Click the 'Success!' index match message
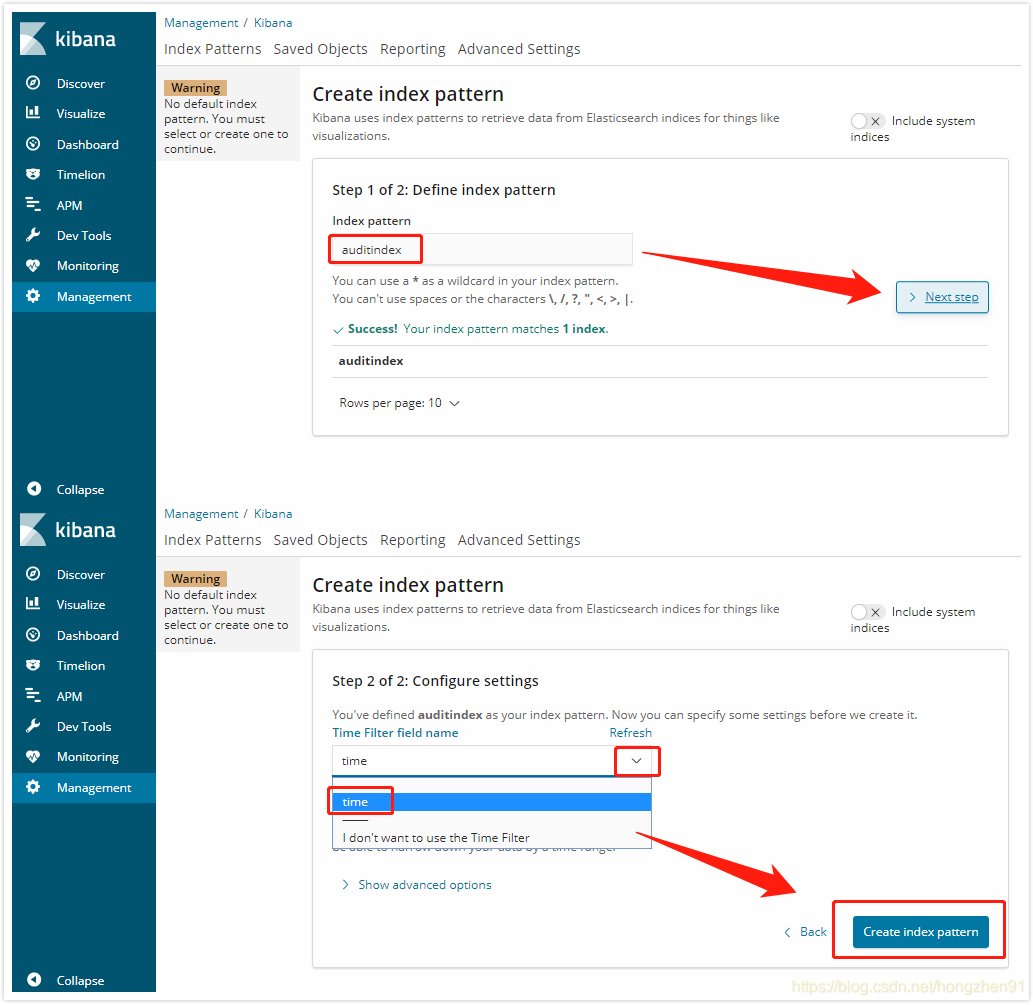The image size is (1033, 1005). (x=470, y=329)
